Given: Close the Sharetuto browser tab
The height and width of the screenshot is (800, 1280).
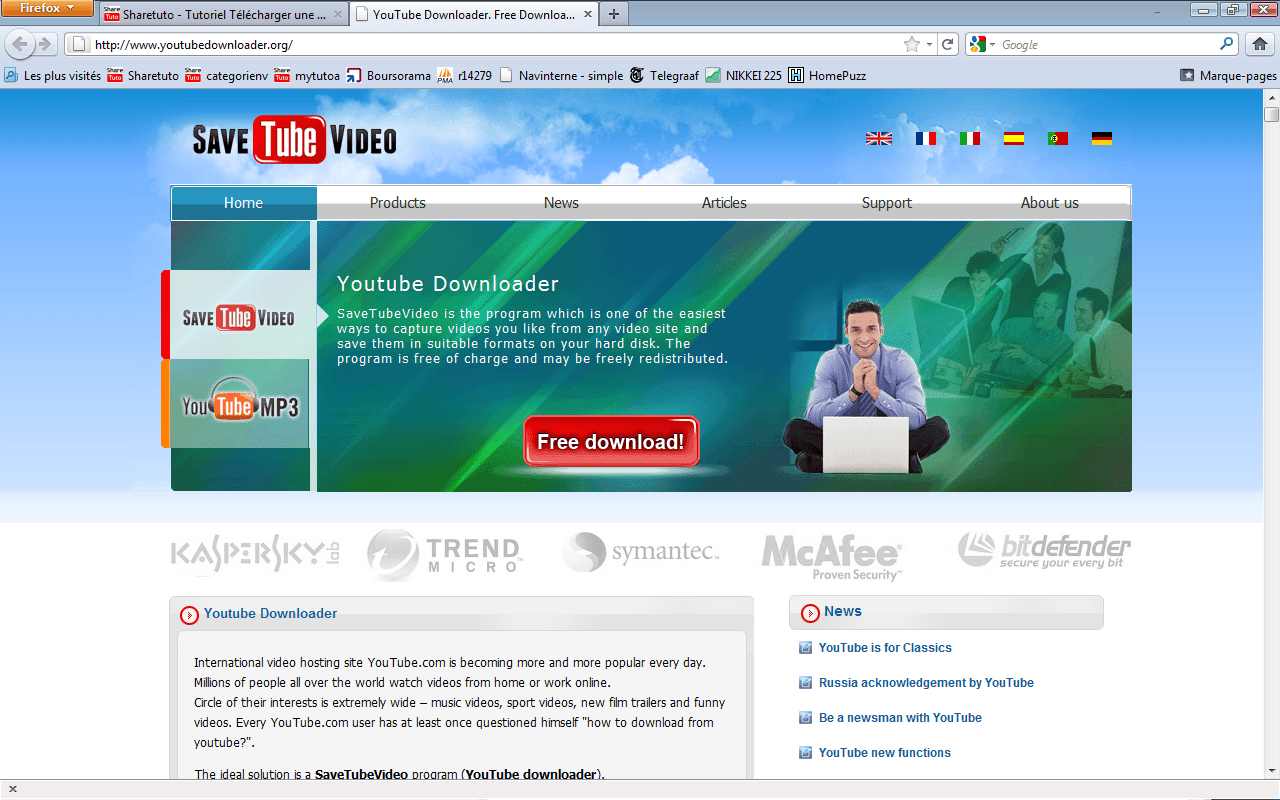Looking at the screenshot, I should 337,15.
